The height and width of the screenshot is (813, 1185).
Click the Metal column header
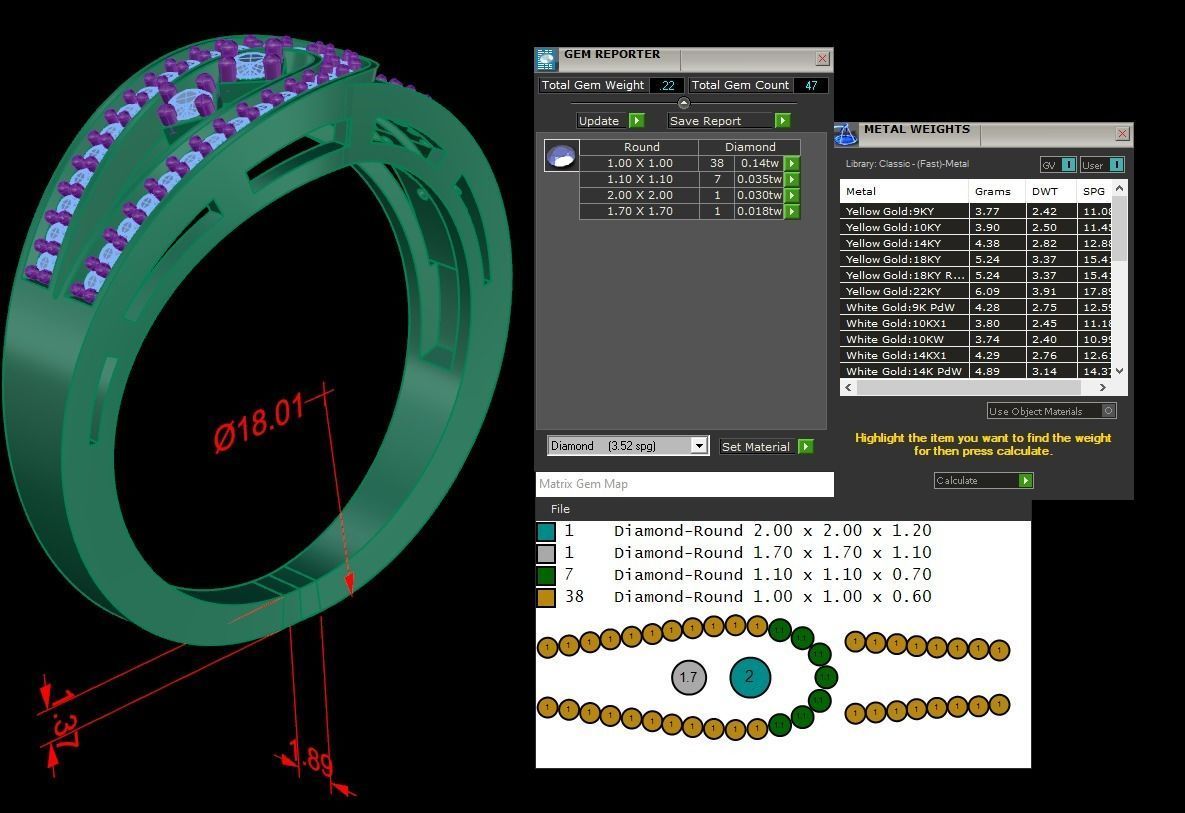tap(904, 191)
